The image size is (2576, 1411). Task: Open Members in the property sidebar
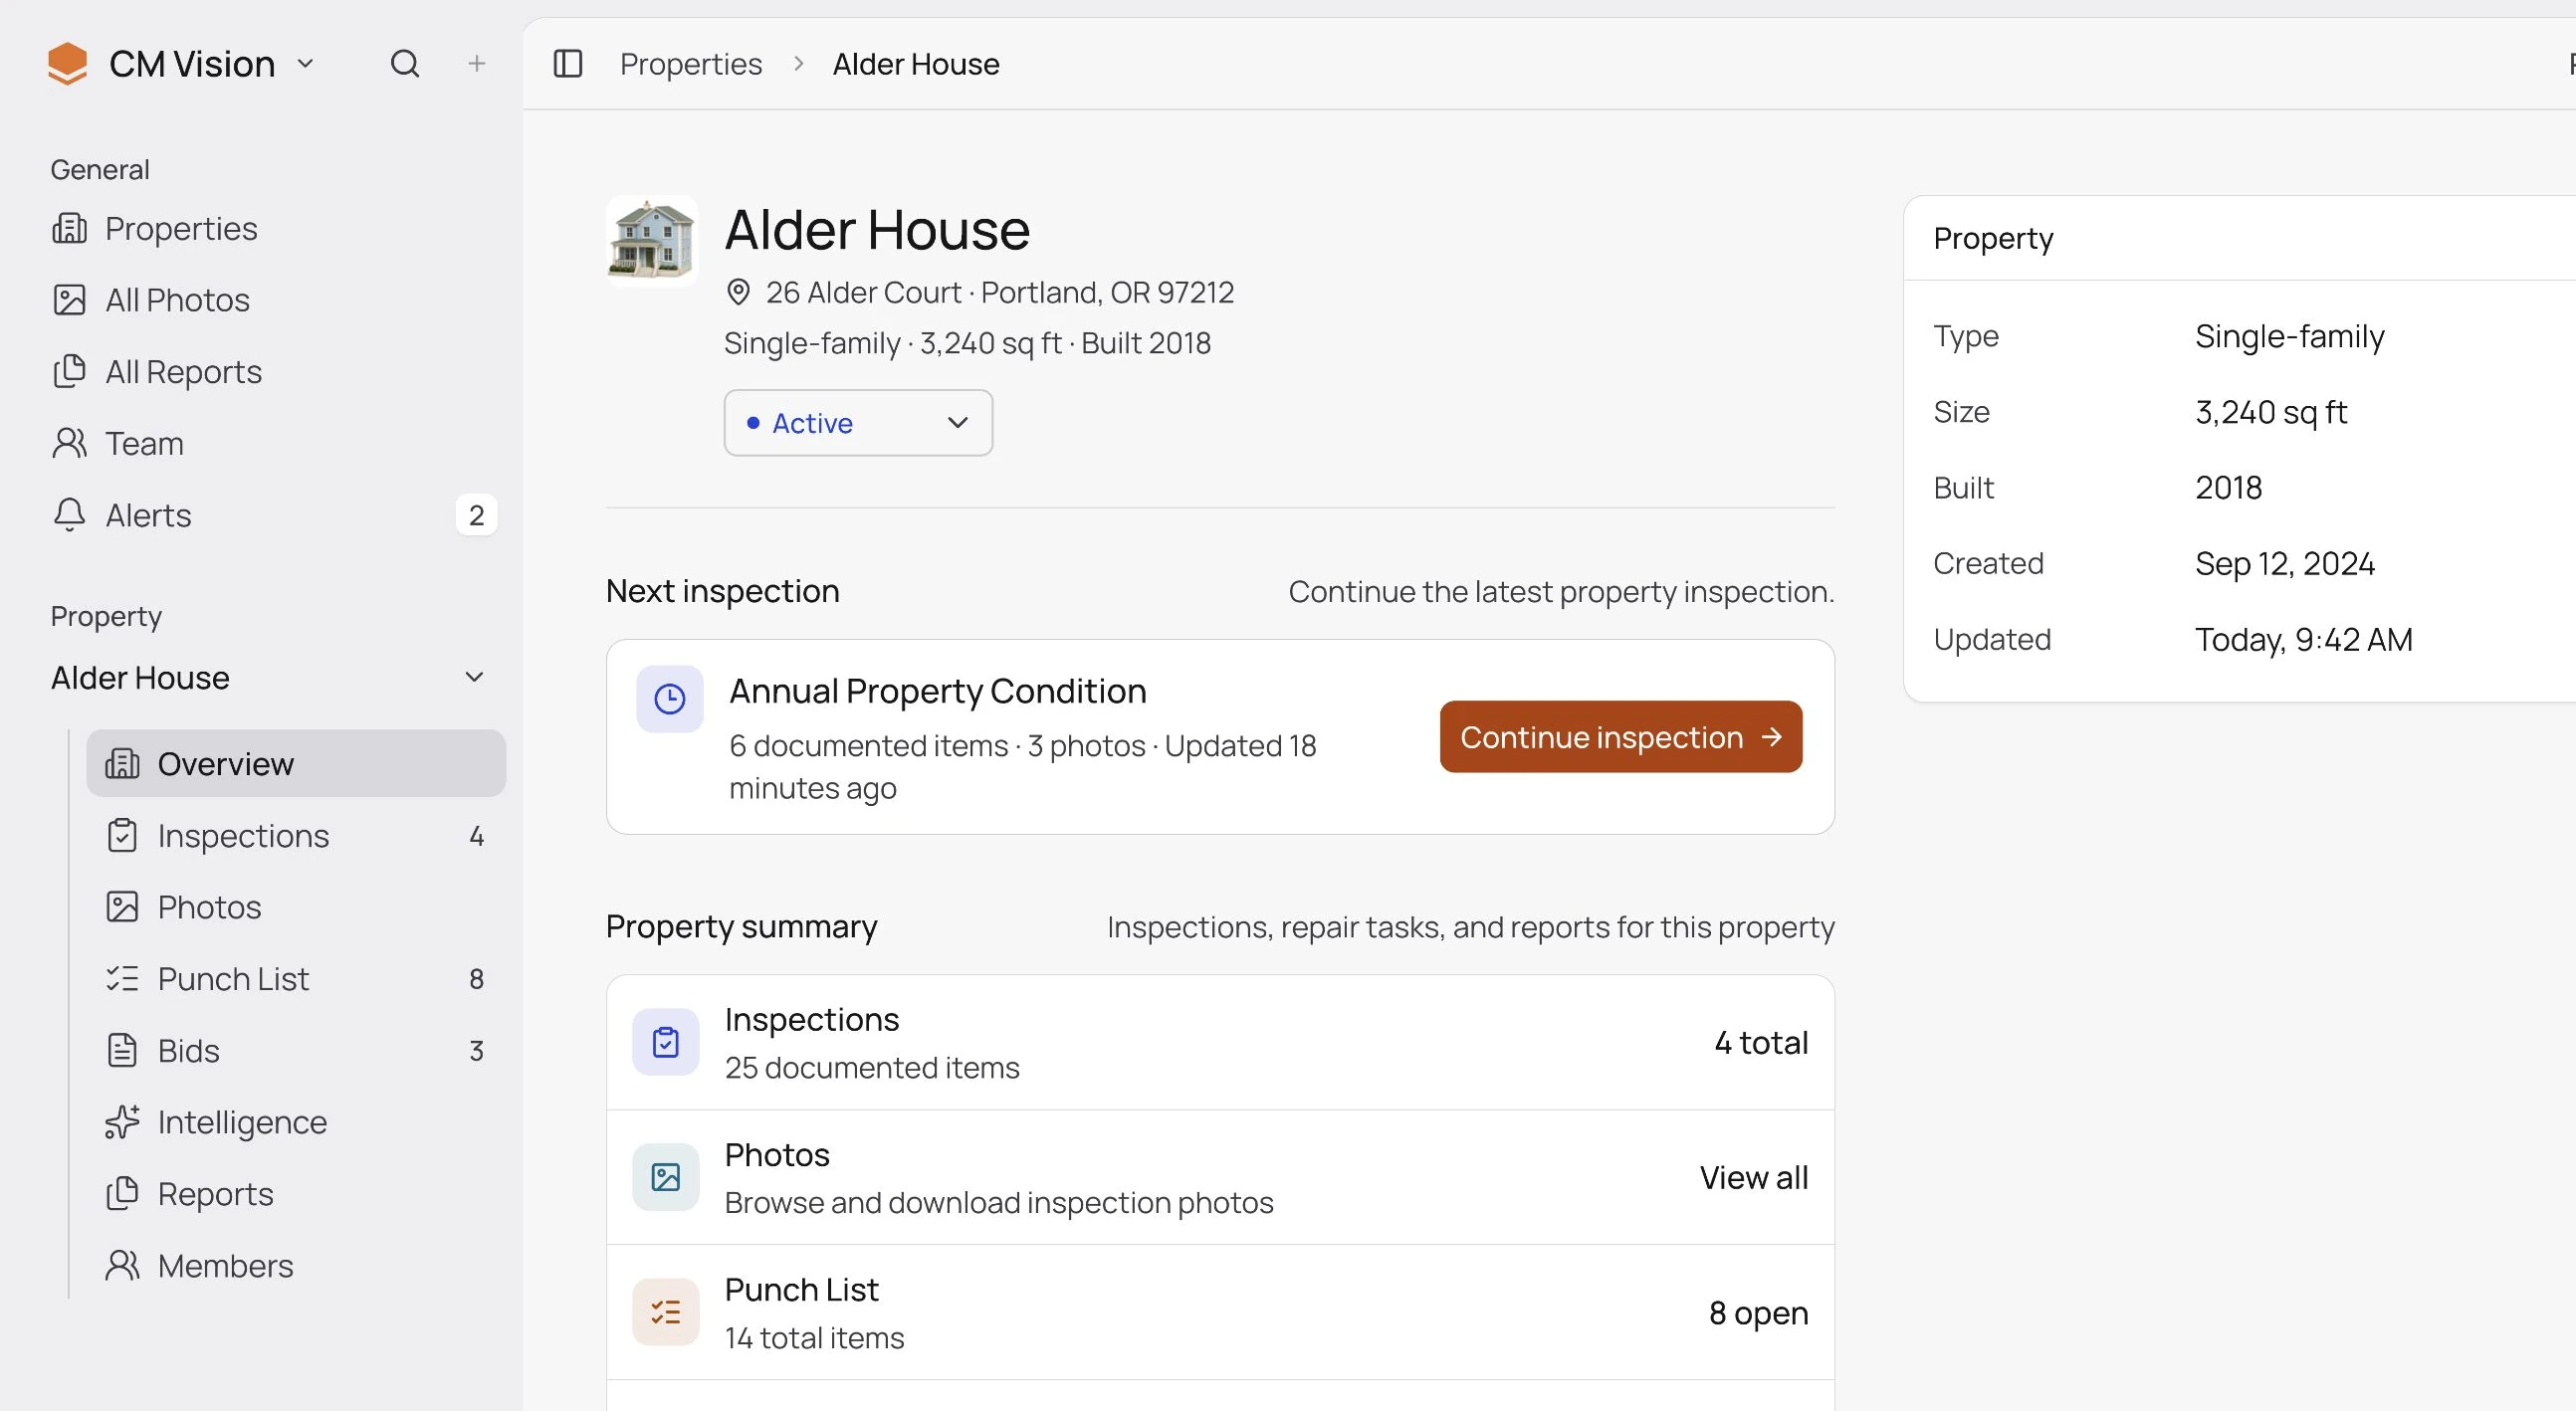click(x=296, y=1265)
